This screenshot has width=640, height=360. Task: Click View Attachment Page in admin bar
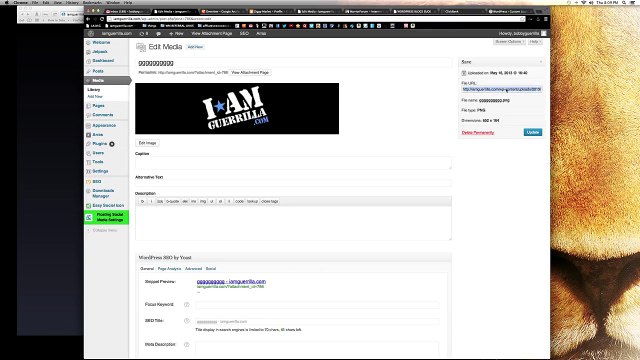coord(212,33)
